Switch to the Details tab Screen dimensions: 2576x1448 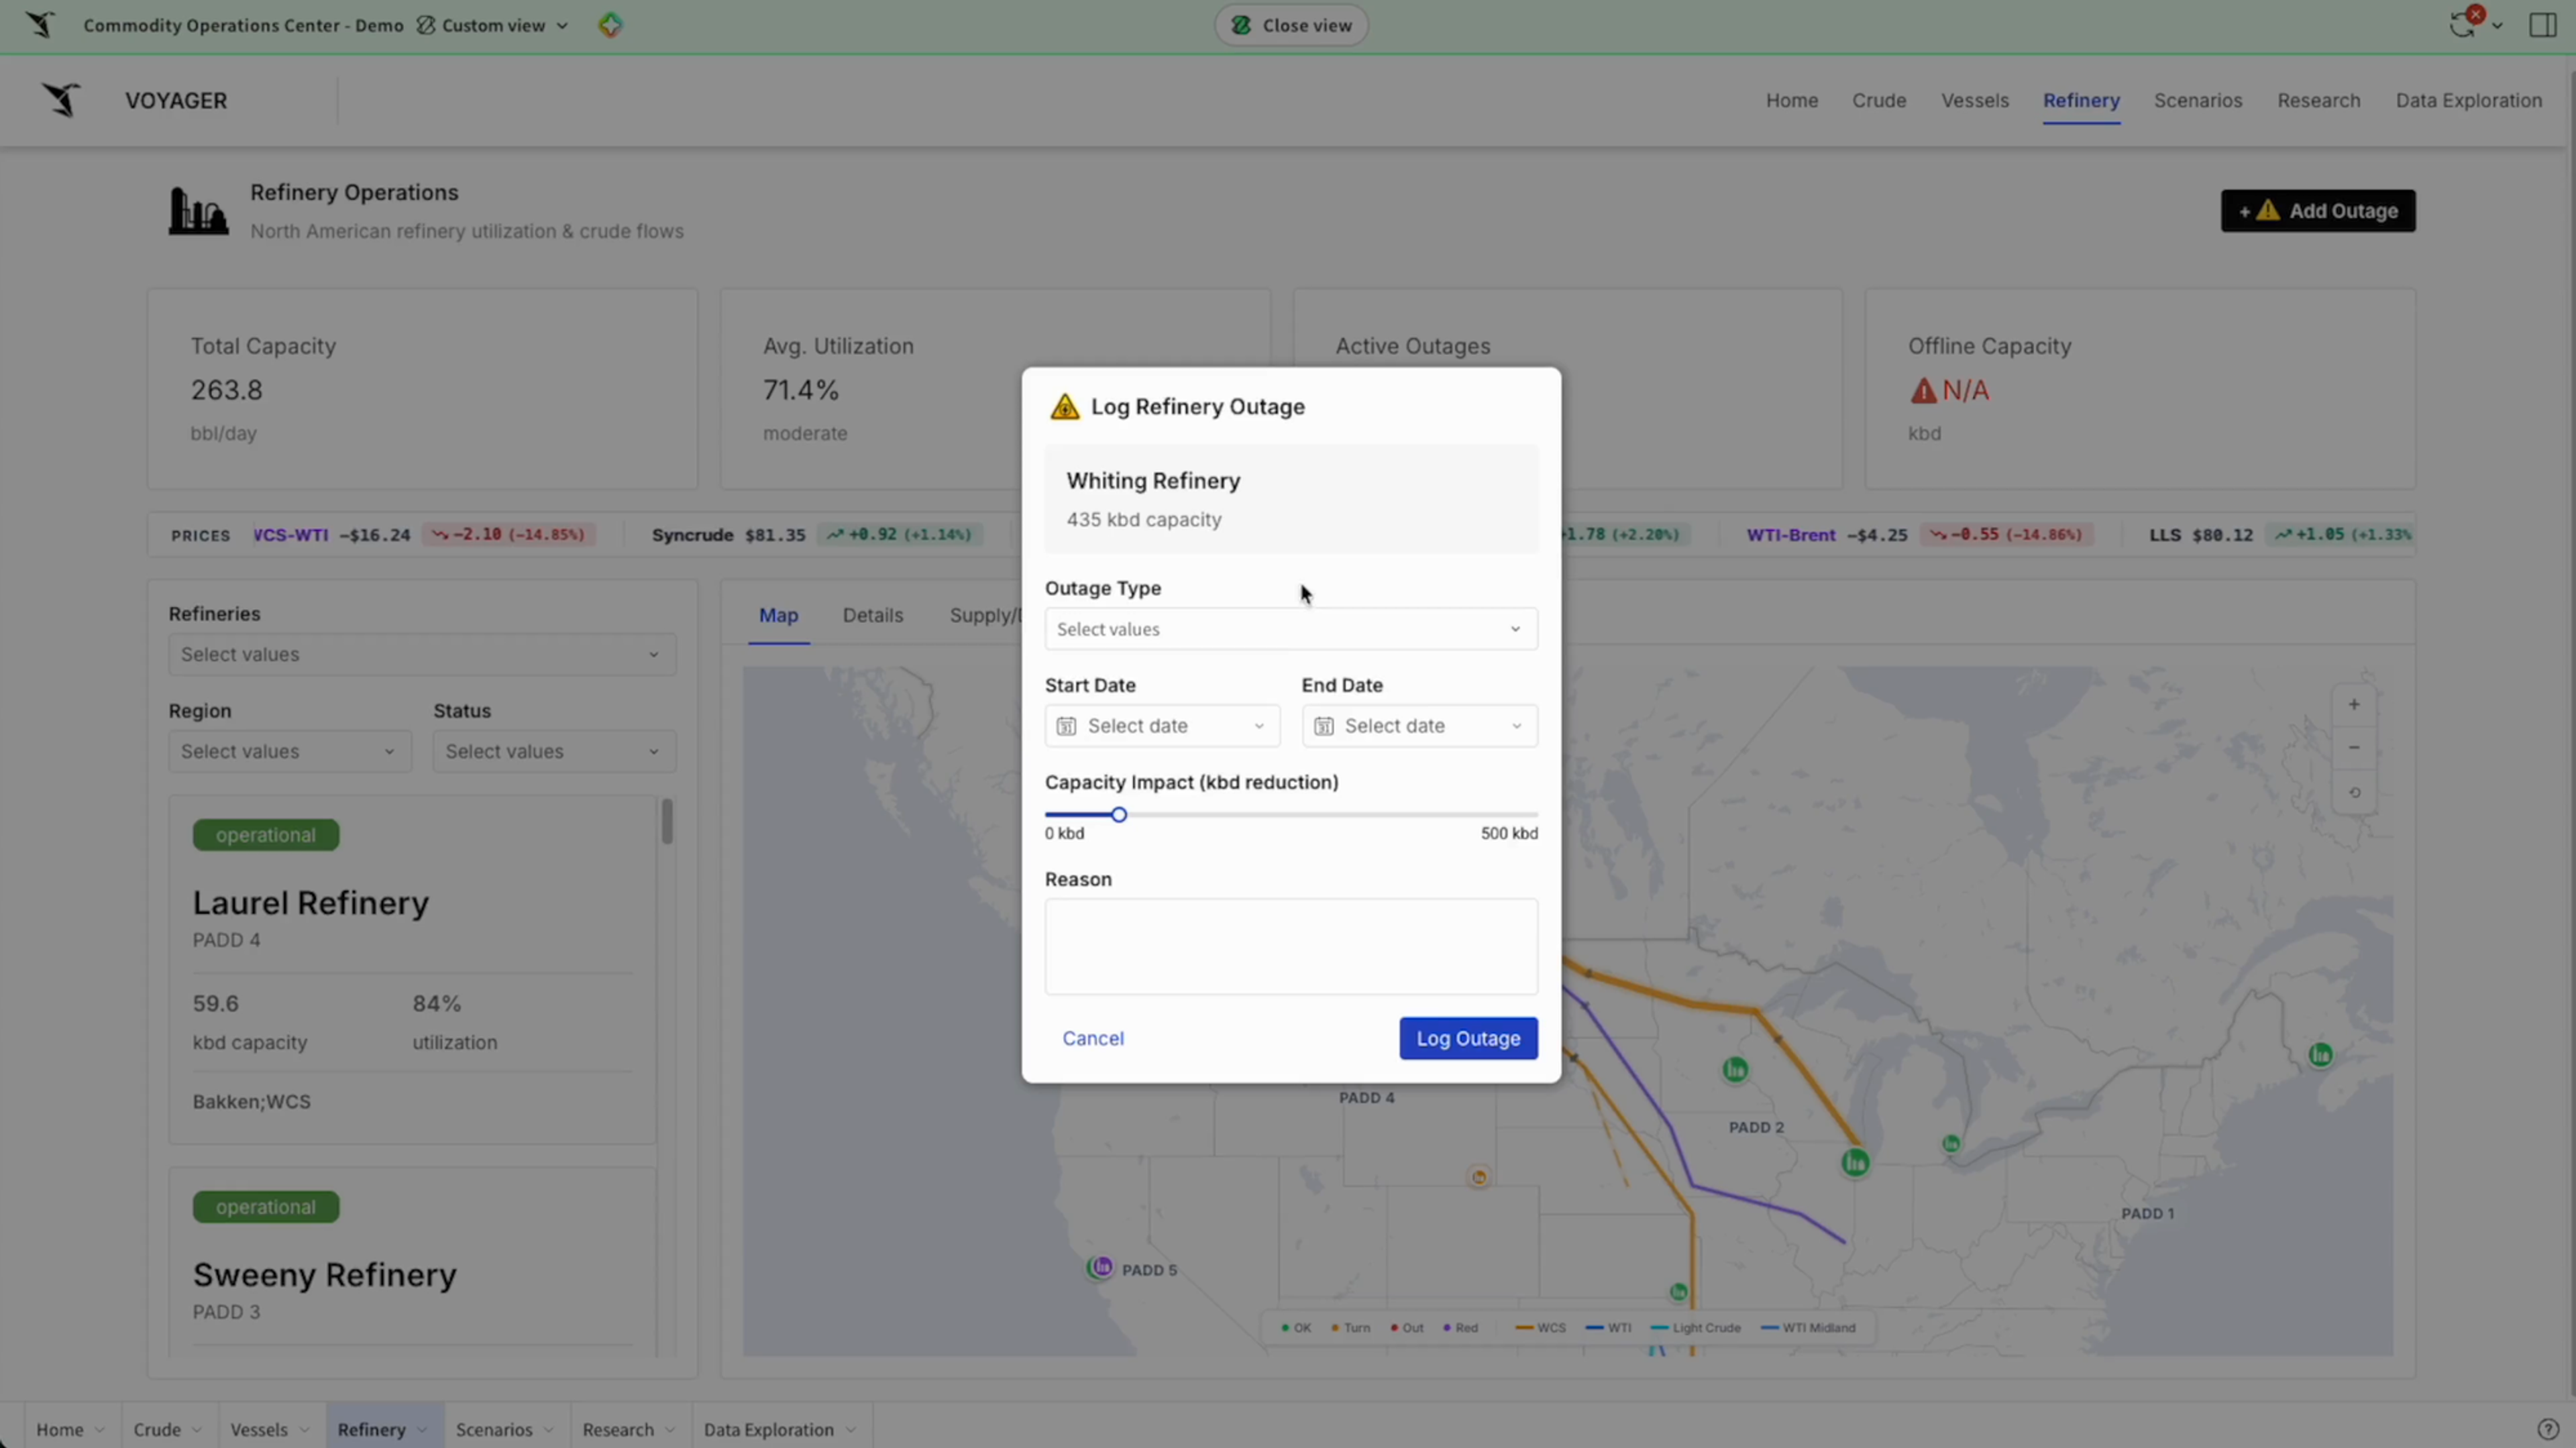tap(872, 615)
